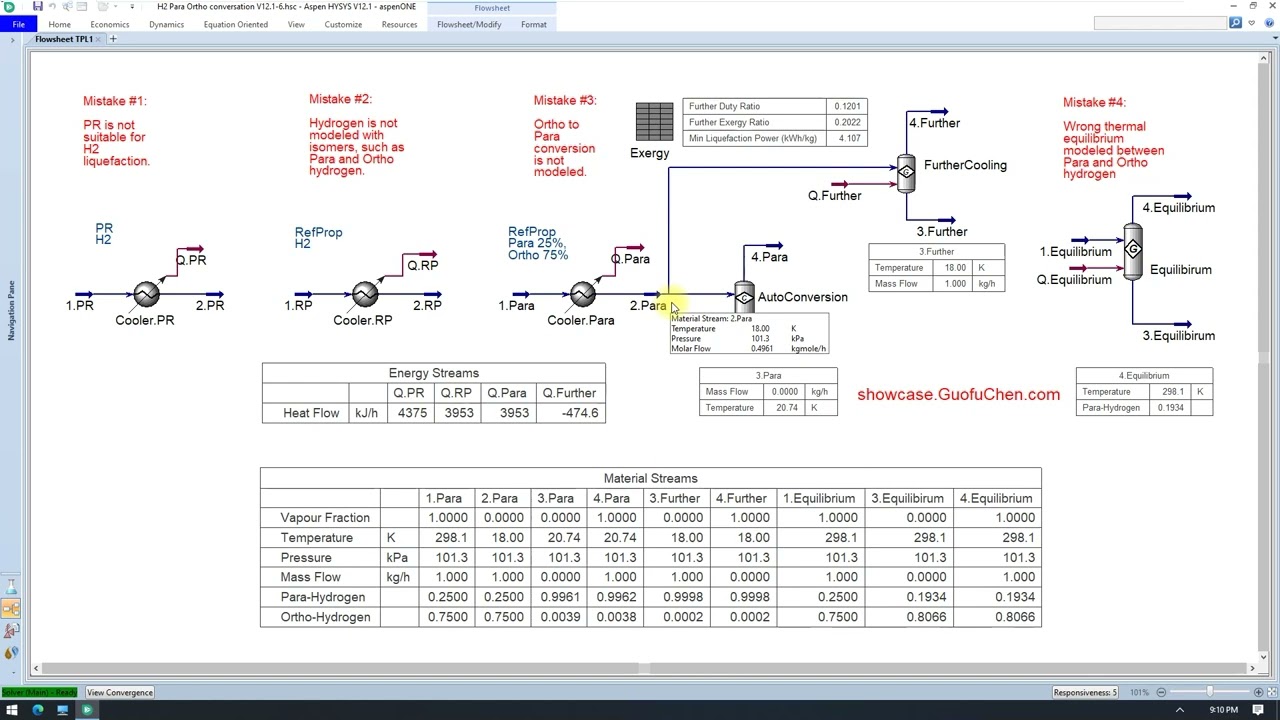Click the Mistake #4 heading text
Image resolution: width=1280 pixels, height=720 pixels.
click(1094, 102)
